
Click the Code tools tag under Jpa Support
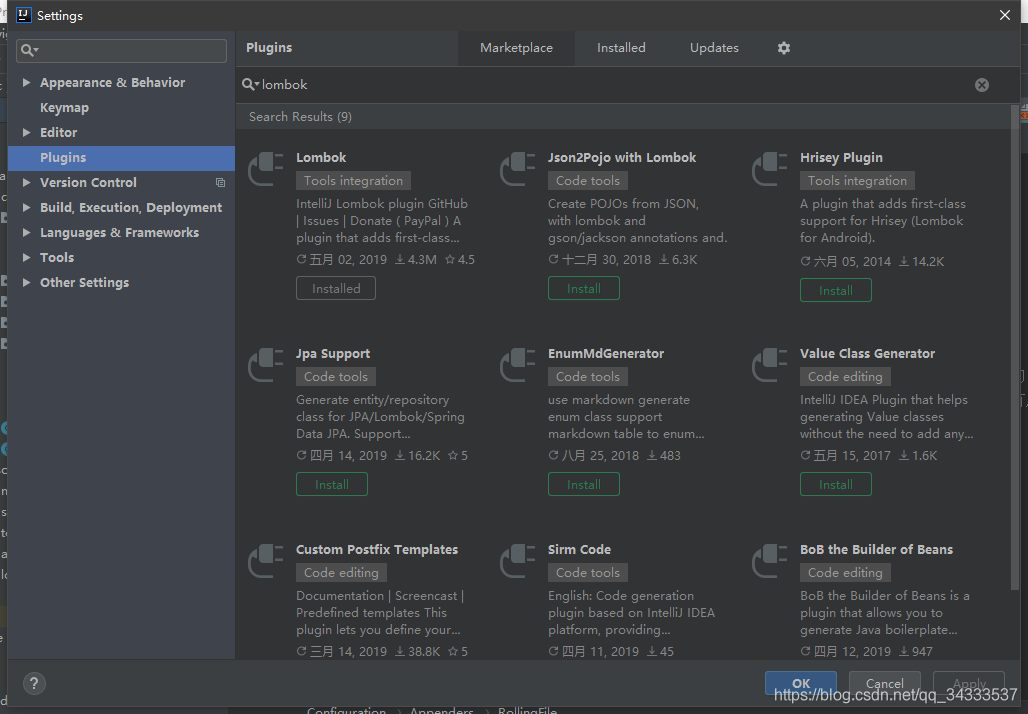(x=336, y=376)
